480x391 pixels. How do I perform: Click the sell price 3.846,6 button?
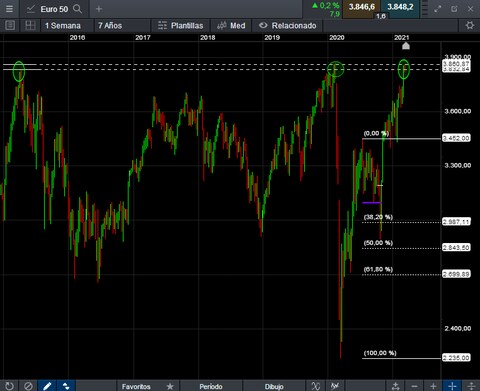[362, 7]
